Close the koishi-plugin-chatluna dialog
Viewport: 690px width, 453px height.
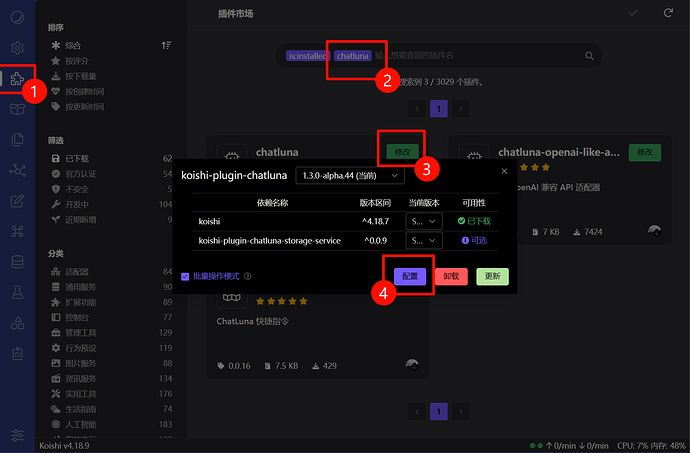503,172
